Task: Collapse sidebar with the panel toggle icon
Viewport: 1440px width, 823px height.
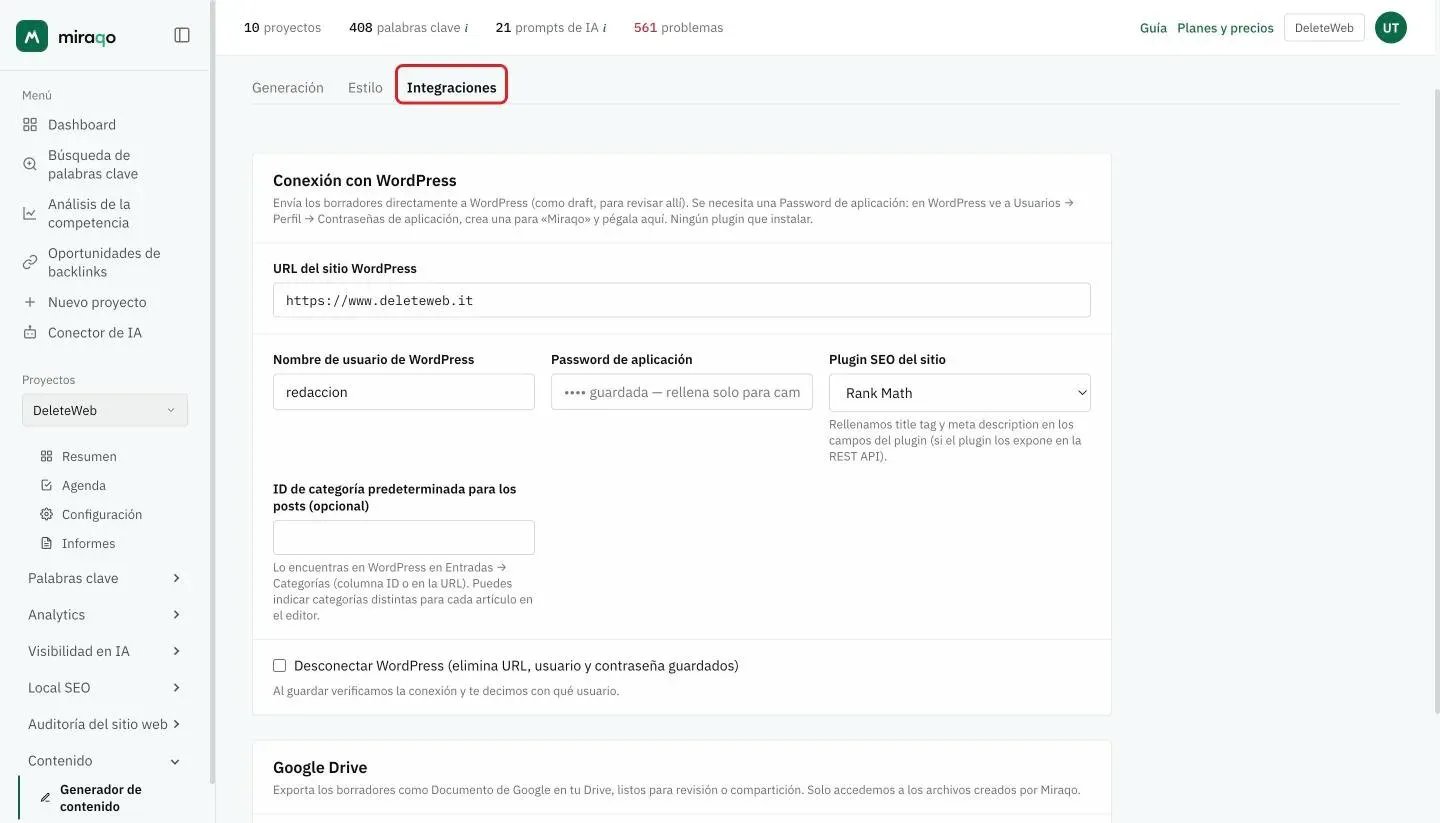Action: click(x=182, y=35)
